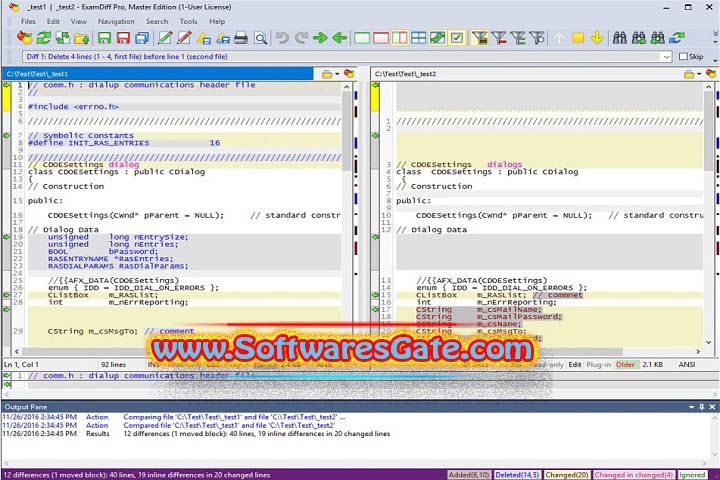
Task: Go to next difference with green right arrow
Action: click(320, 38)
